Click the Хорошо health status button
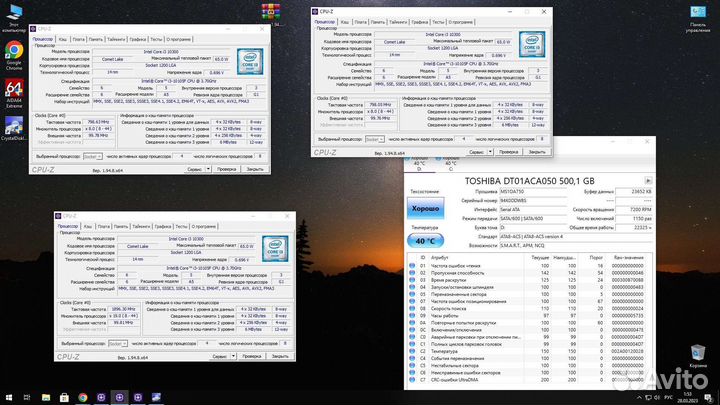 click(x=425, y=208)
